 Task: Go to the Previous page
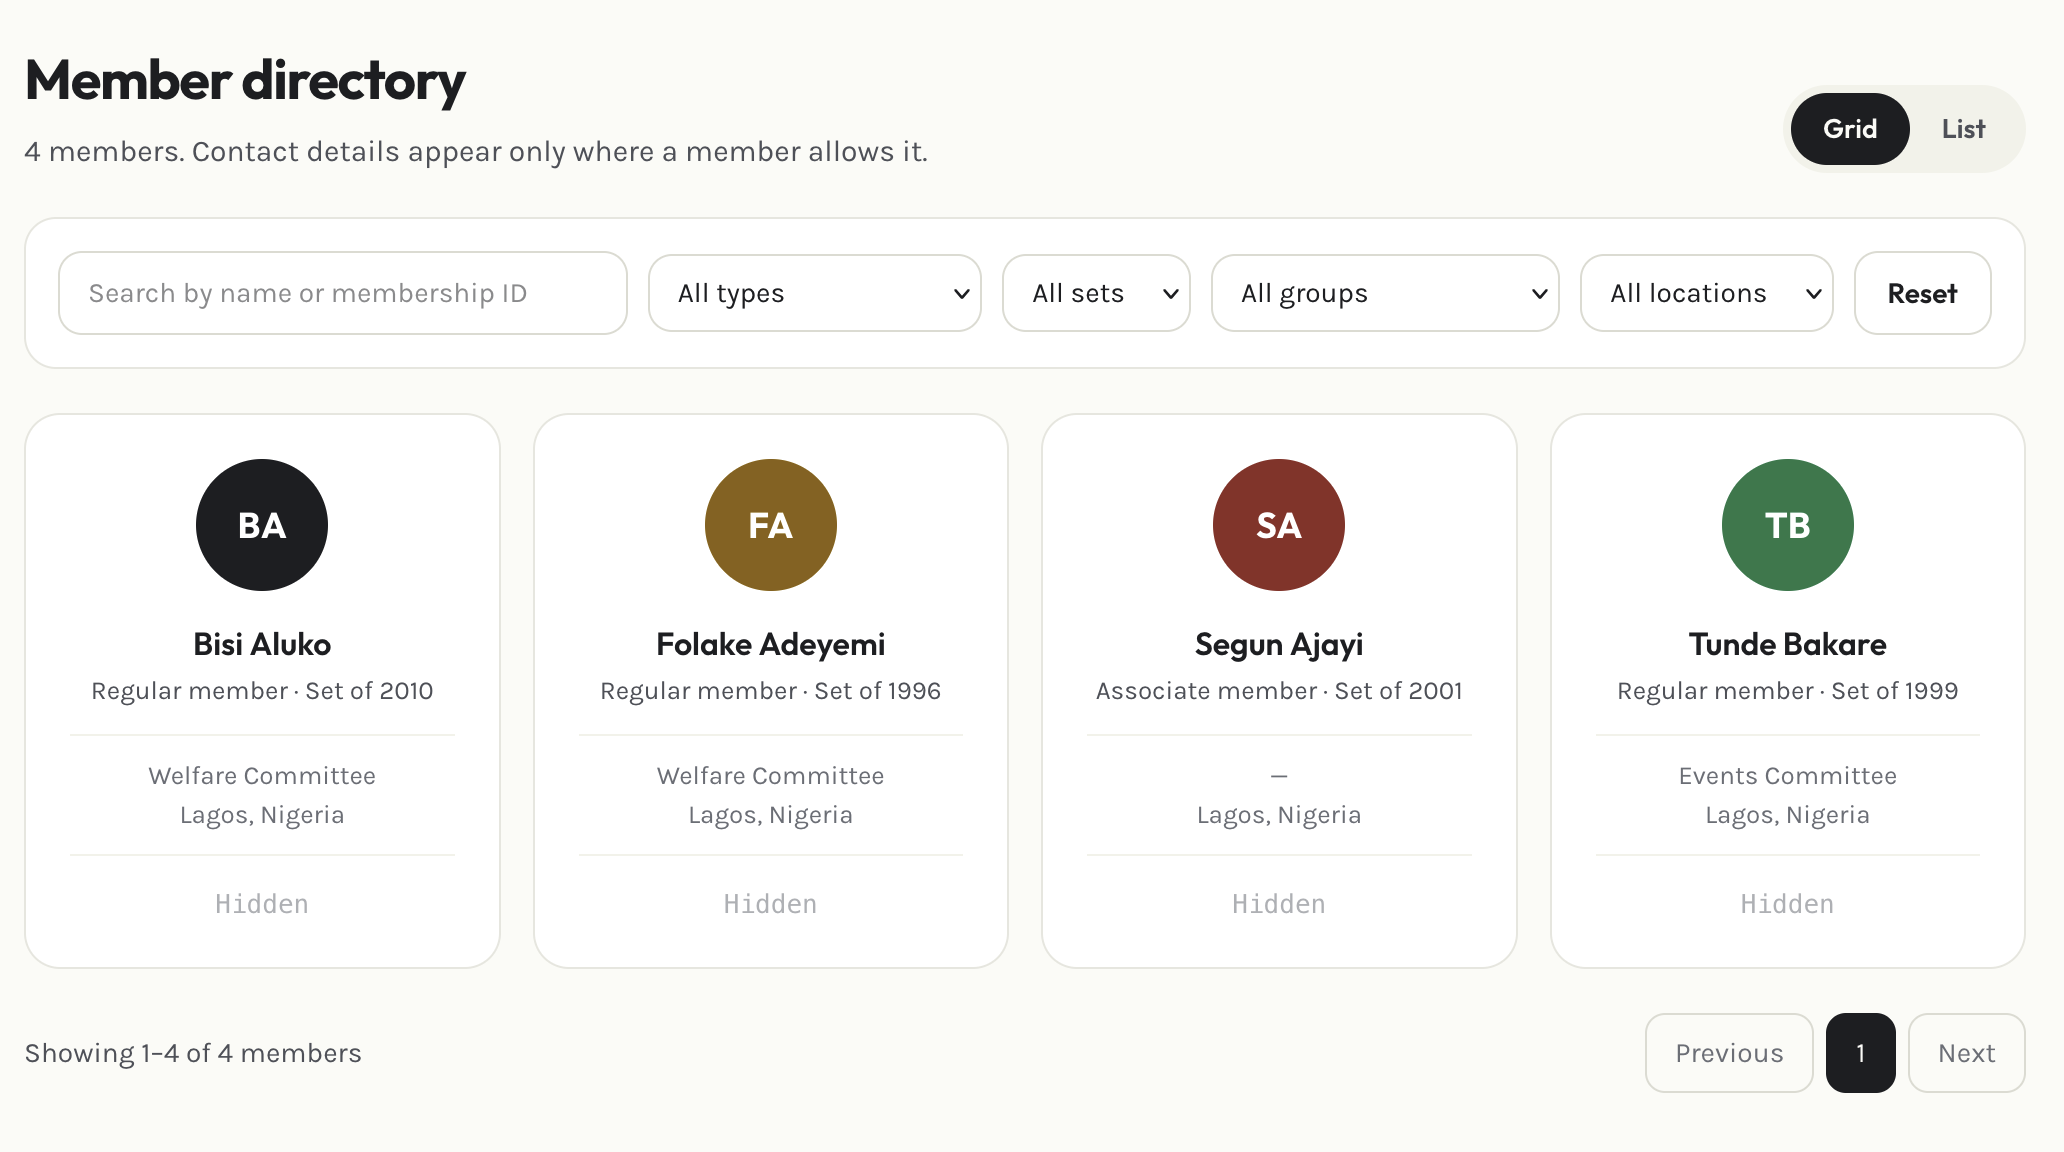[x=1729, y=1053]
